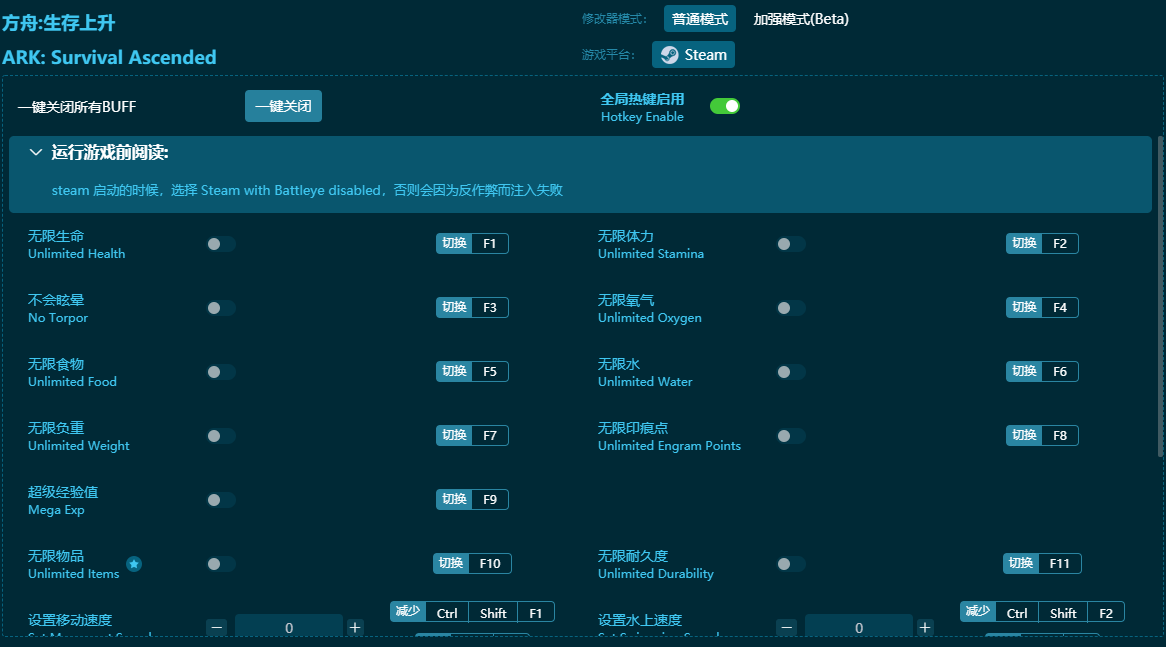Click the minus stepper for movement speed
Viewport: 1166px width, 647px height.
point(217,628)
